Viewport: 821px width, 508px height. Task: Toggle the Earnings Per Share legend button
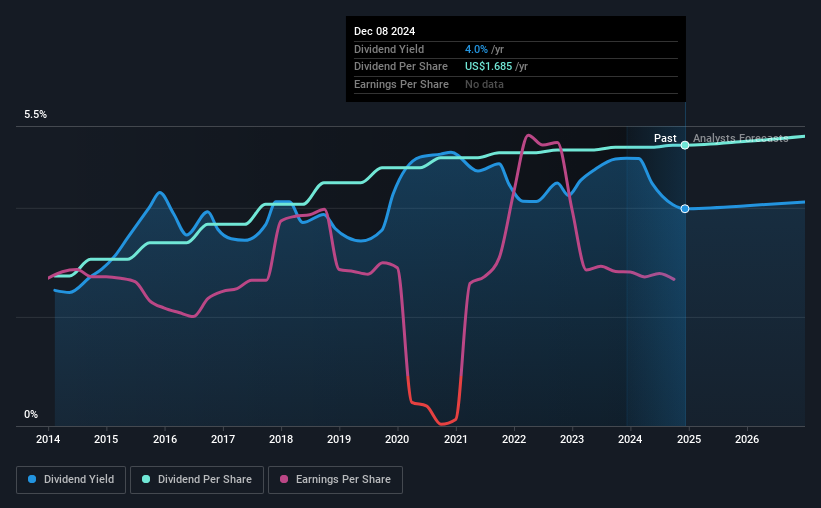335,480
